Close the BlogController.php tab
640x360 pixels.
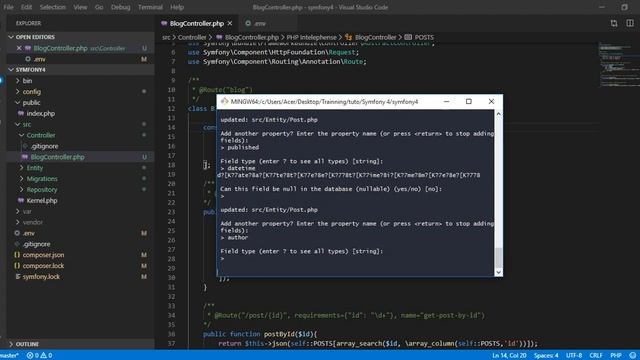coord(230,24)
